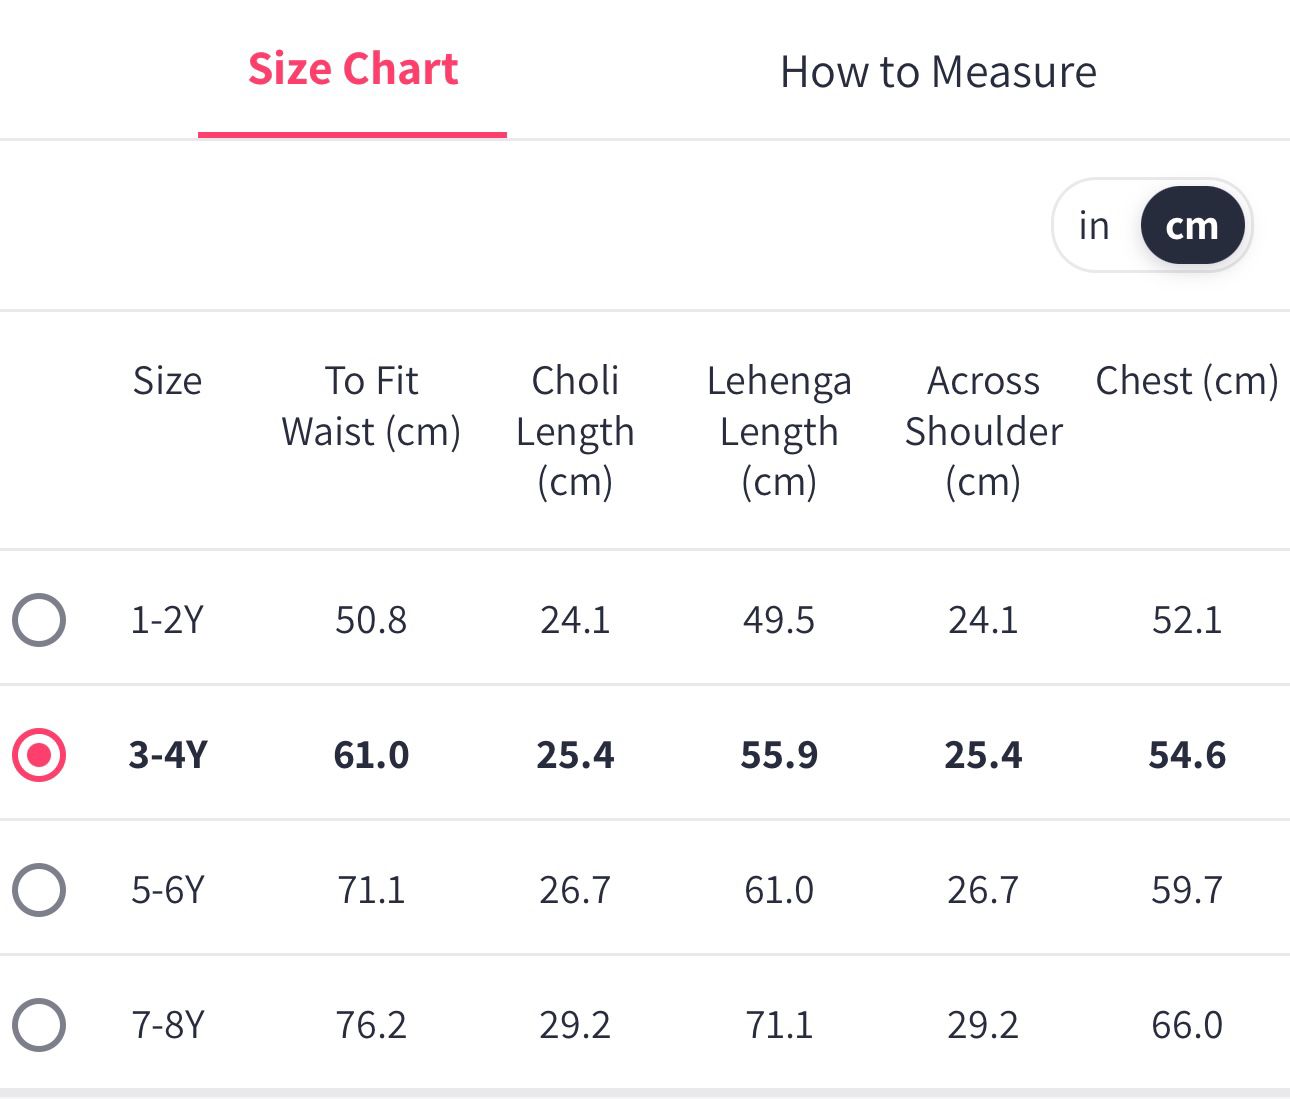
Task: Open the Size Chart tab
Action: coord(353,70)
